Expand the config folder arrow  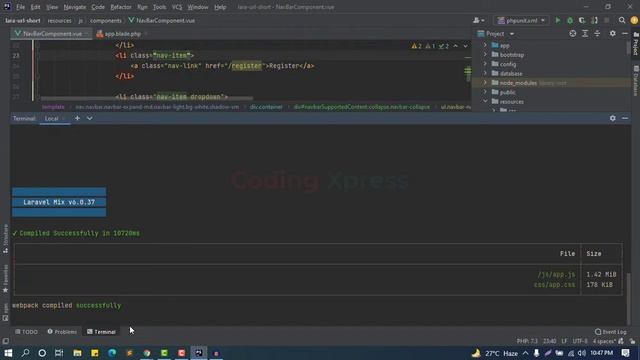[485, 64]
